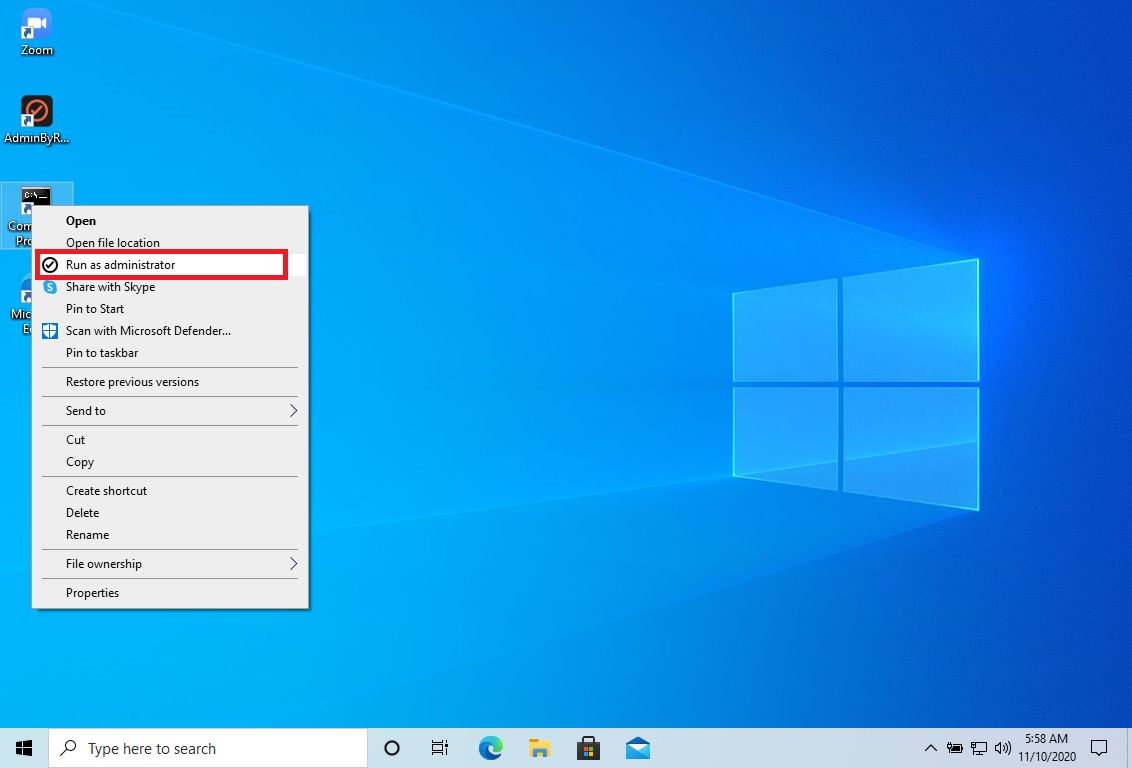
Task: Choose Pin to Start
Action: pyautogui.click(x=170, y=309)
